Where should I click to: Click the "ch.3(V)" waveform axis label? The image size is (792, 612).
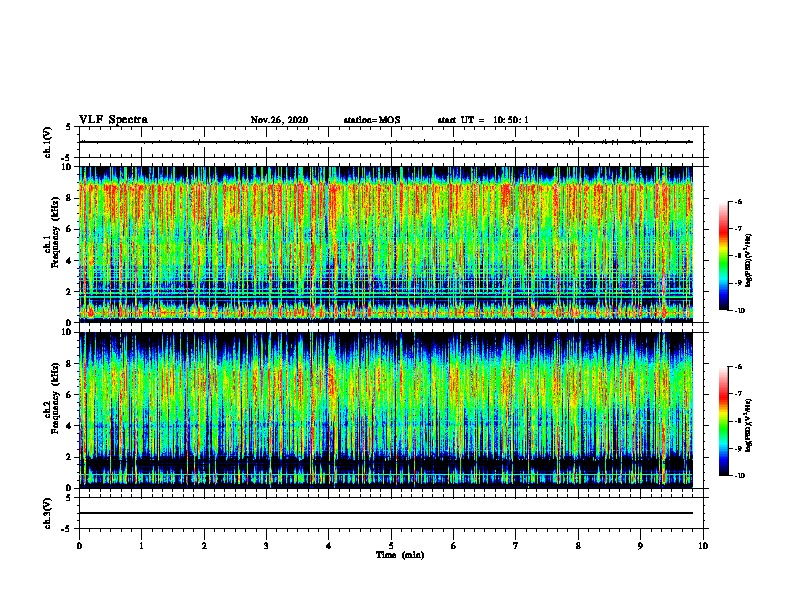pos(47,513)
